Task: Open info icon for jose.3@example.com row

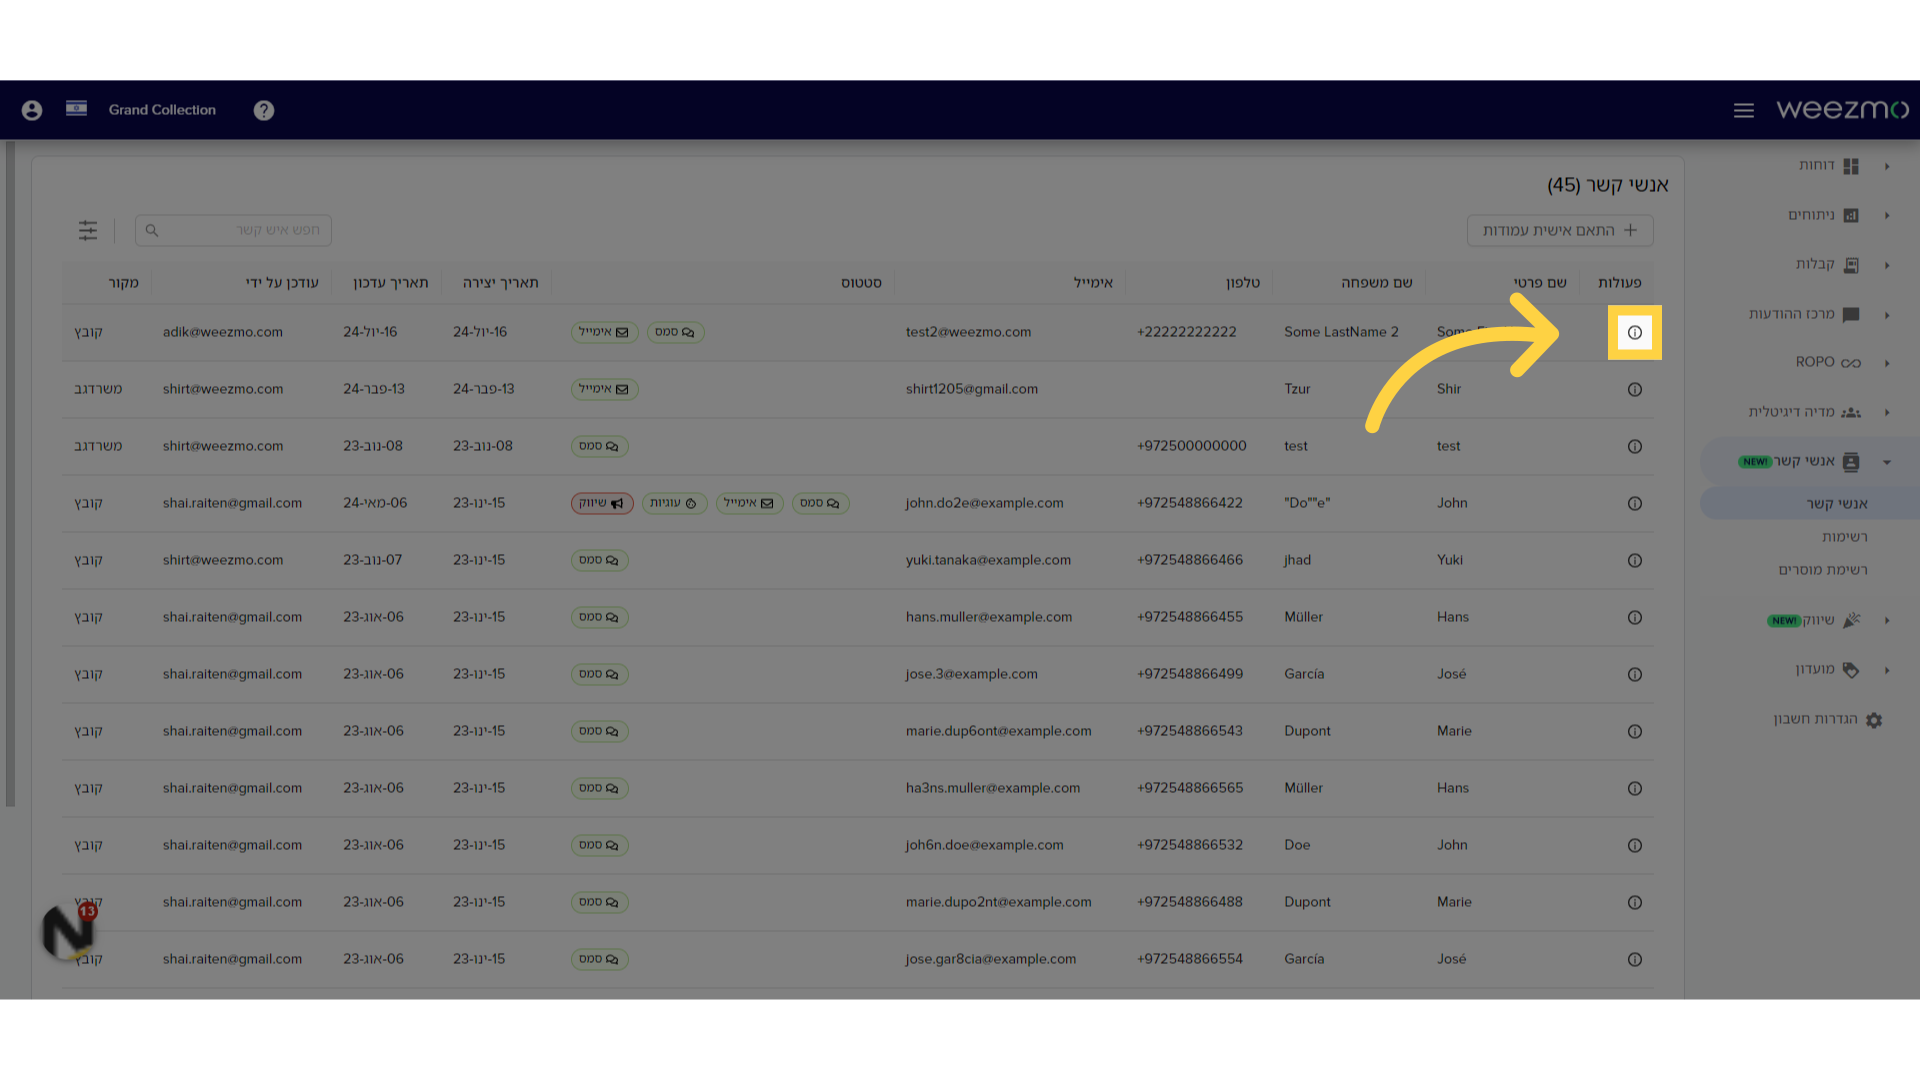Action: click(x=1635, y=674)
